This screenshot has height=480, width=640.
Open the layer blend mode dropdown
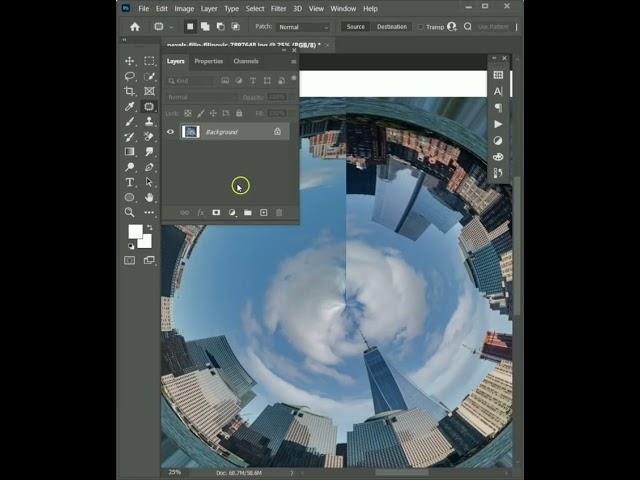[202, 97]
